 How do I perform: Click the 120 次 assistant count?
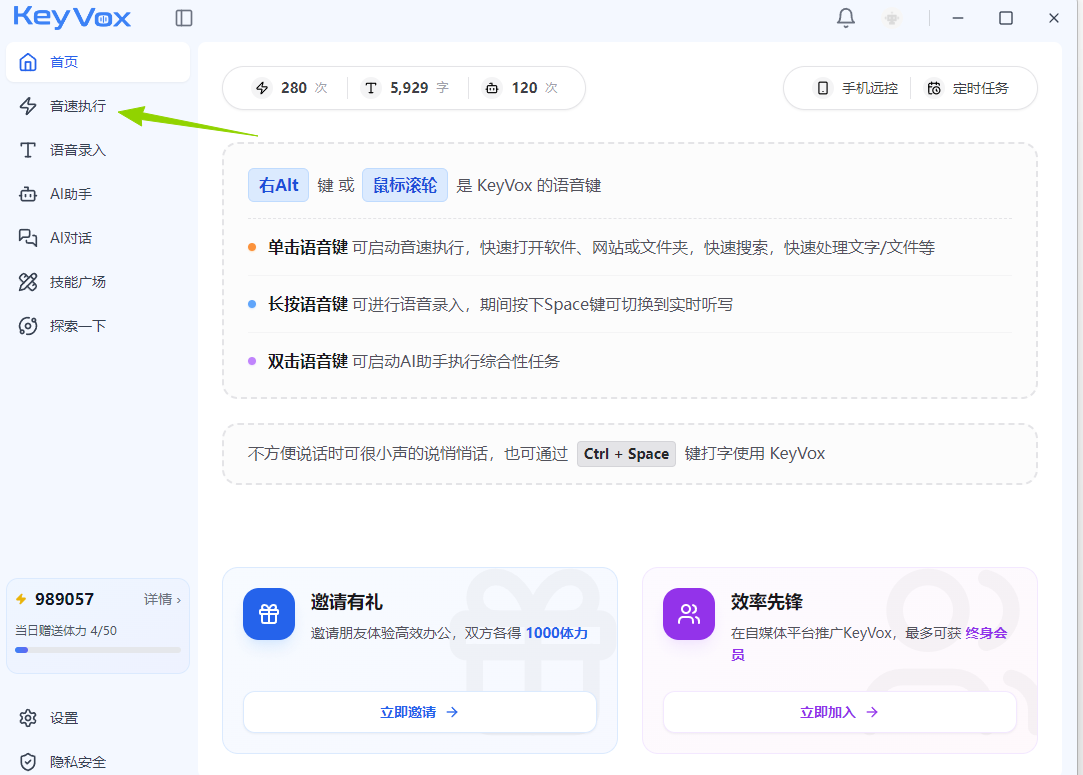[x=535, y=88]
